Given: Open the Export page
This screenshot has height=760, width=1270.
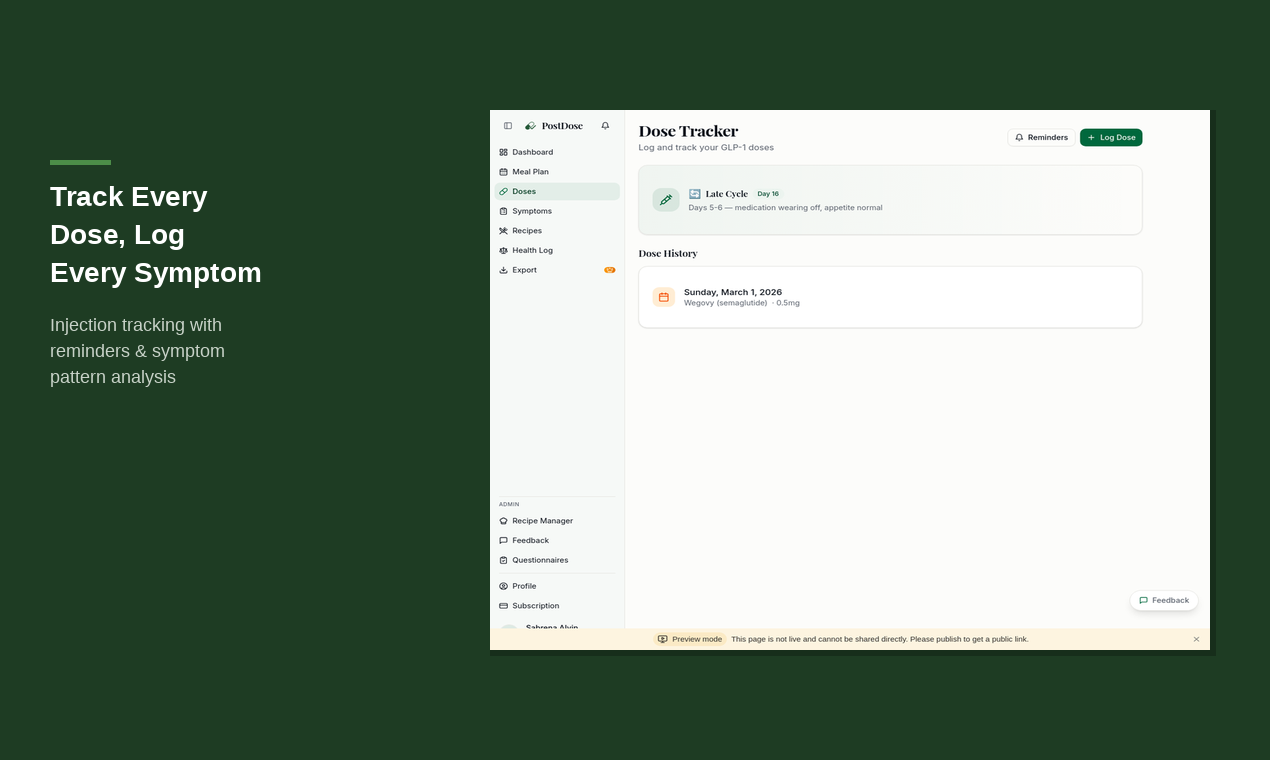Looking at the screenshot, I should coord(557,270).
